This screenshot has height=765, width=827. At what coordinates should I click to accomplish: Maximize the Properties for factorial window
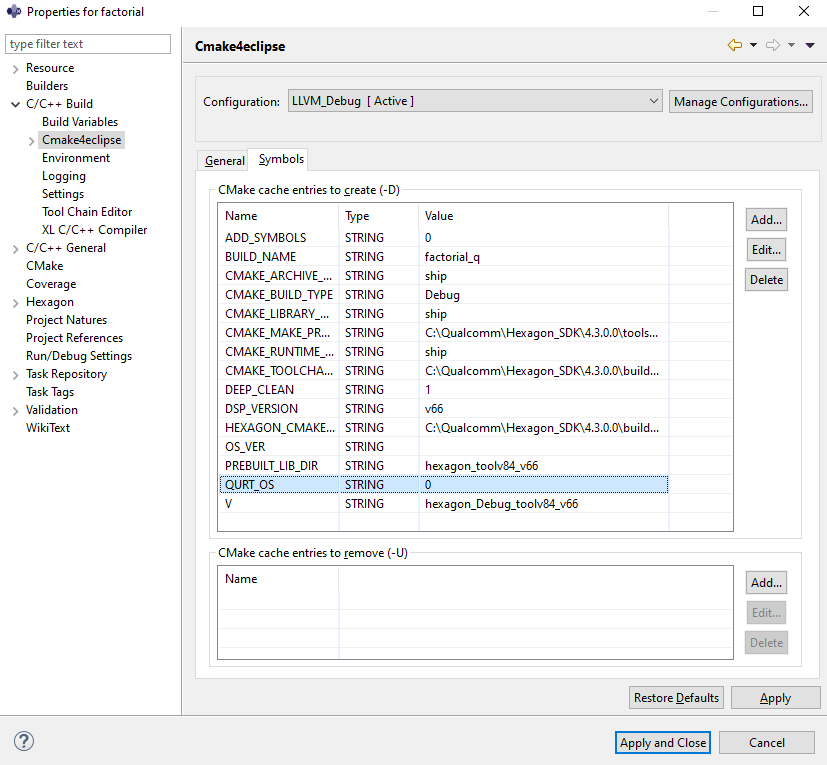758,11
